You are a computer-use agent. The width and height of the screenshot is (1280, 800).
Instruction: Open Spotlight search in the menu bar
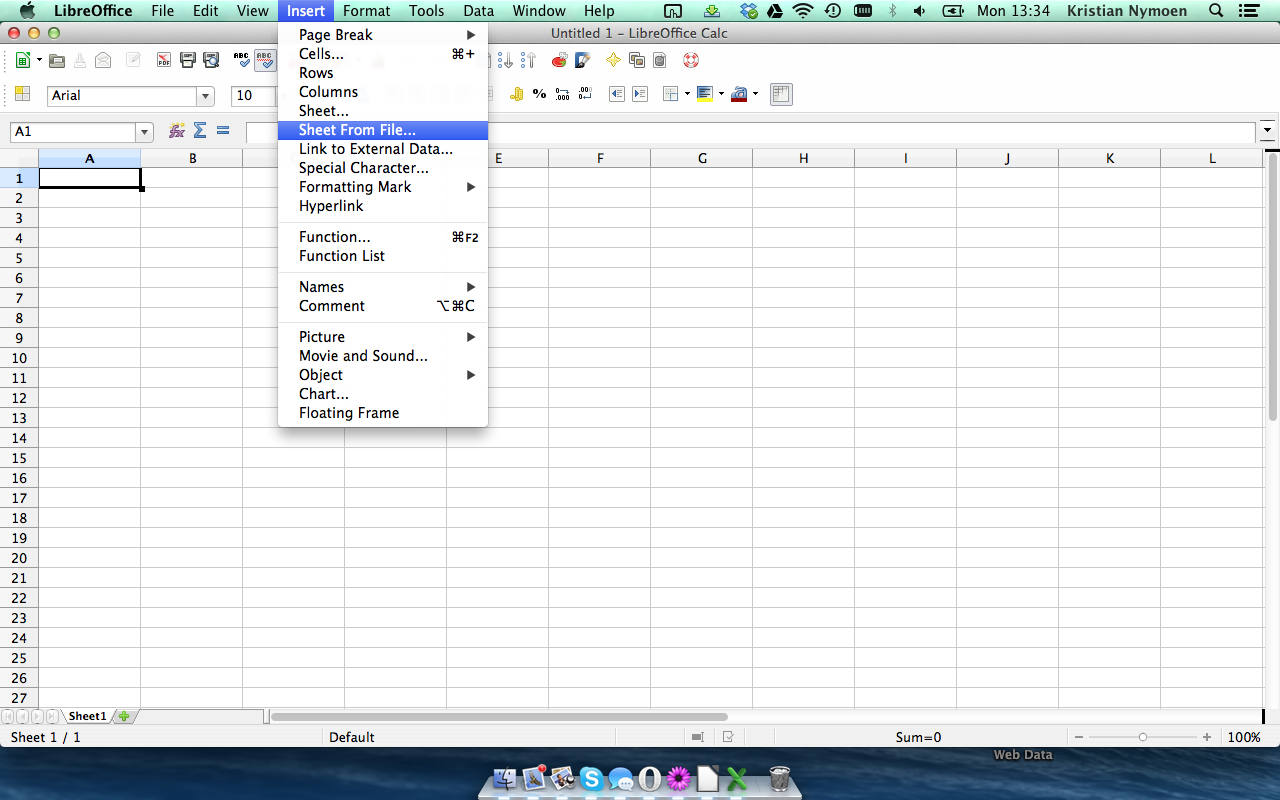point(1216,11)
